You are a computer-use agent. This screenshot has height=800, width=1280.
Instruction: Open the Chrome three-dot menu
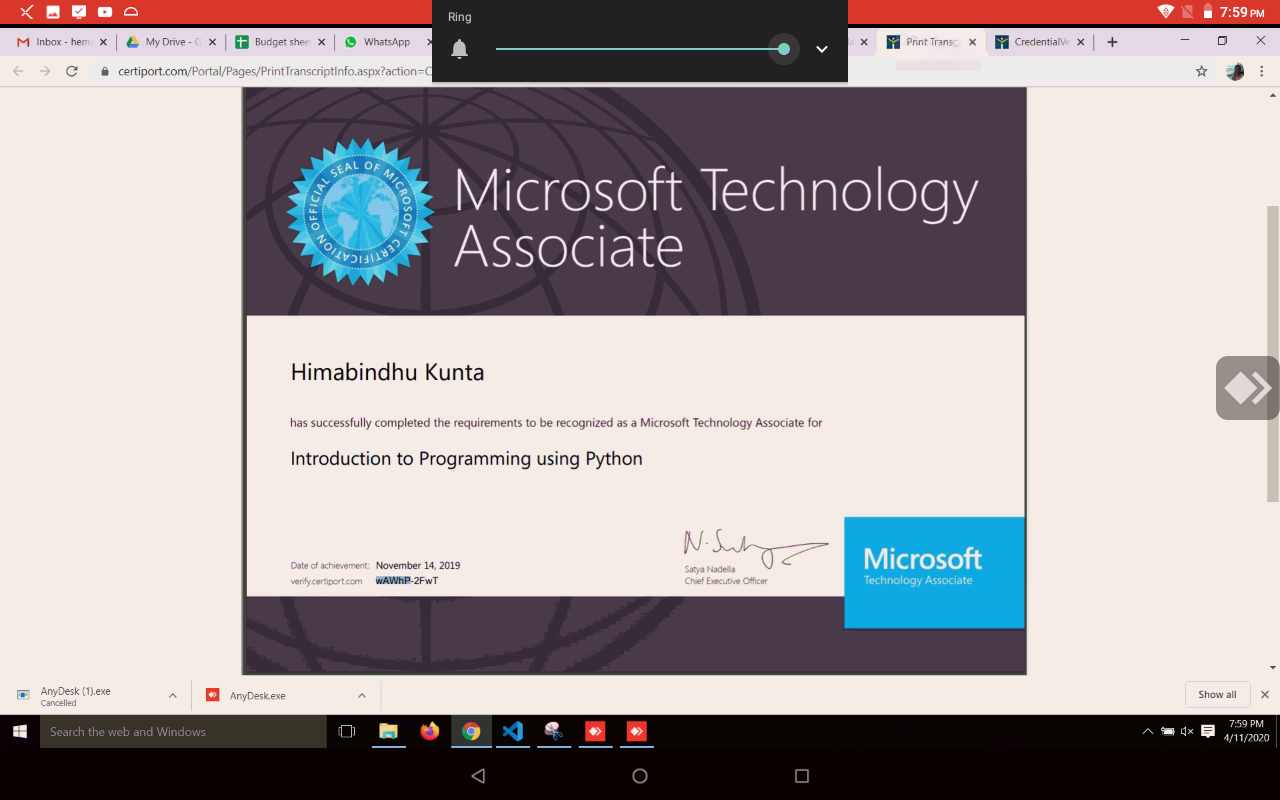1263,71
